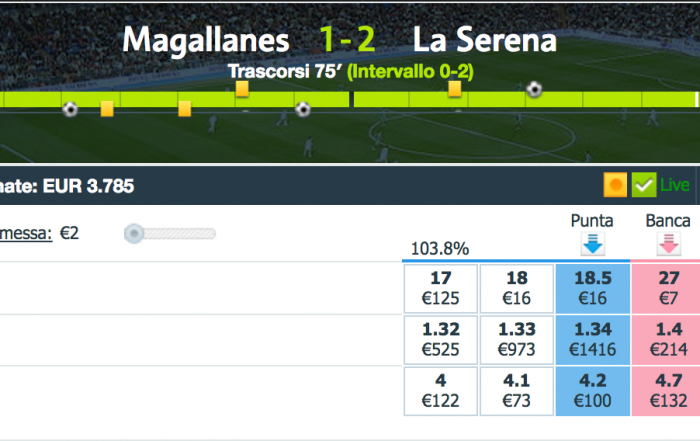Click the pink down arrow under Banca

point(669,244)
